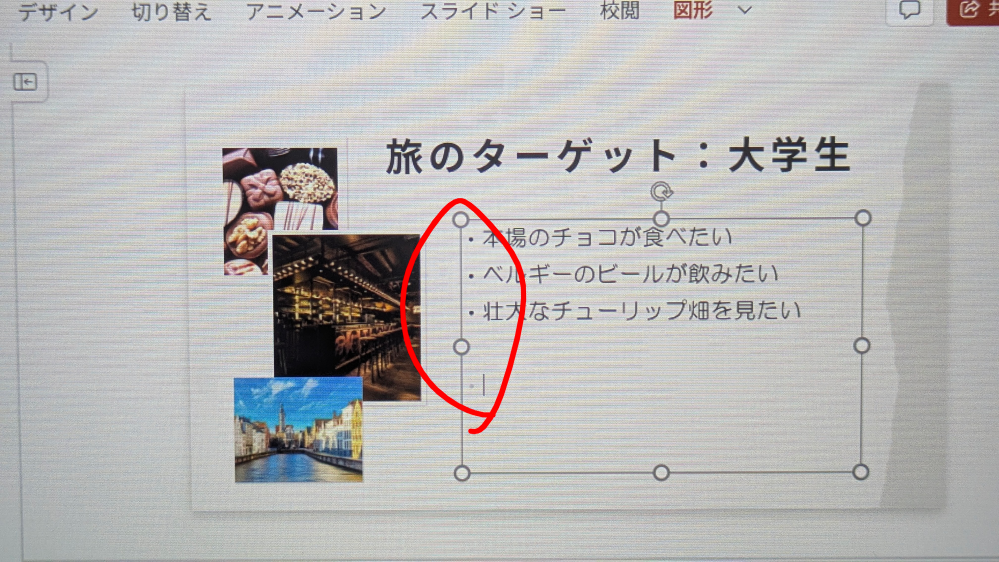Collapse the slide thumbnail pane icon

25,82
